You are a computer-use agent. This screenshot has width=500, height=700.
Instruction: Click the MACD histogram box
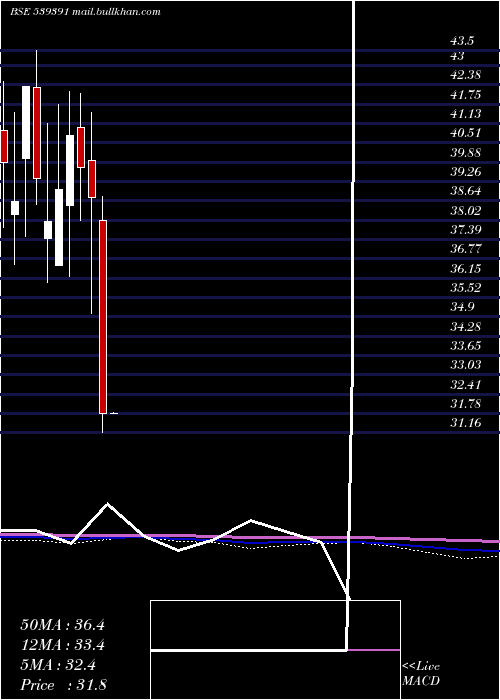[275, 650]
